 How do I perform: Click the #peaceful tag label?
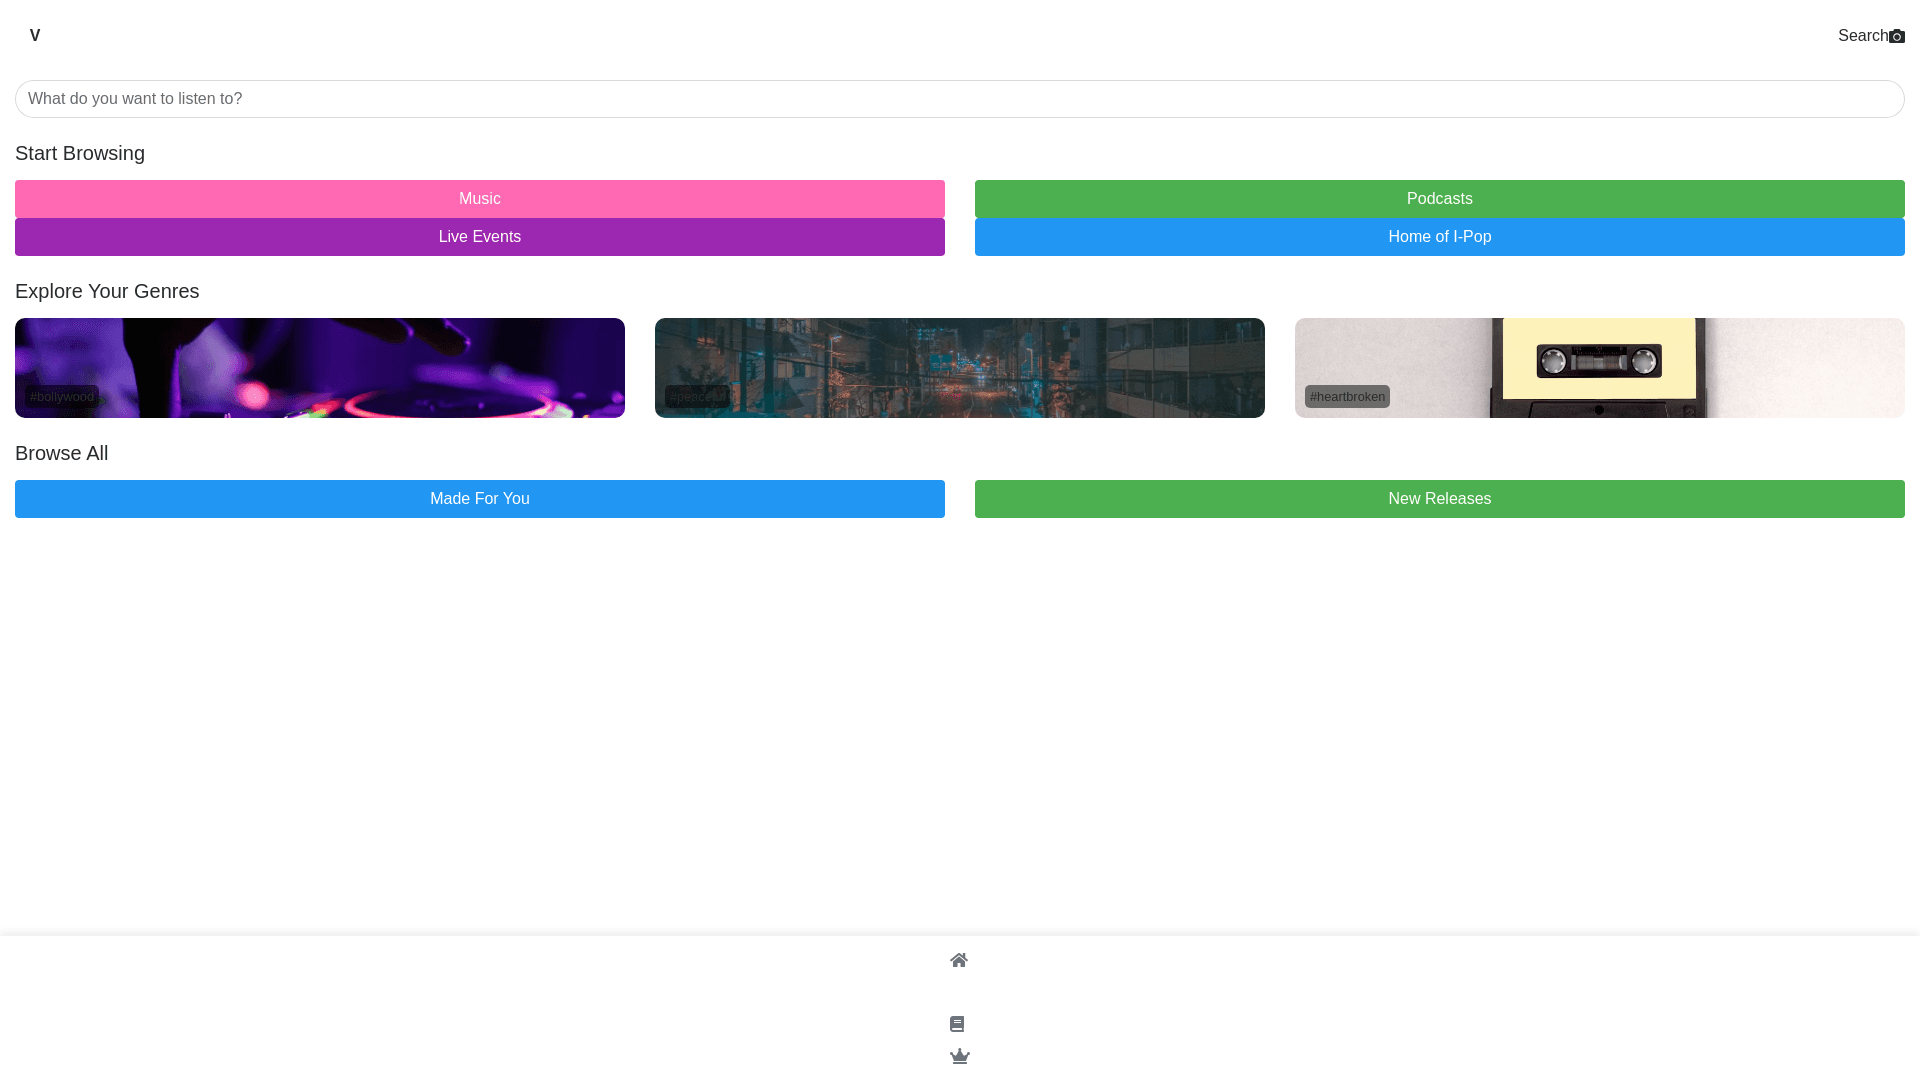pyautogui.click(x=697, y=397)
